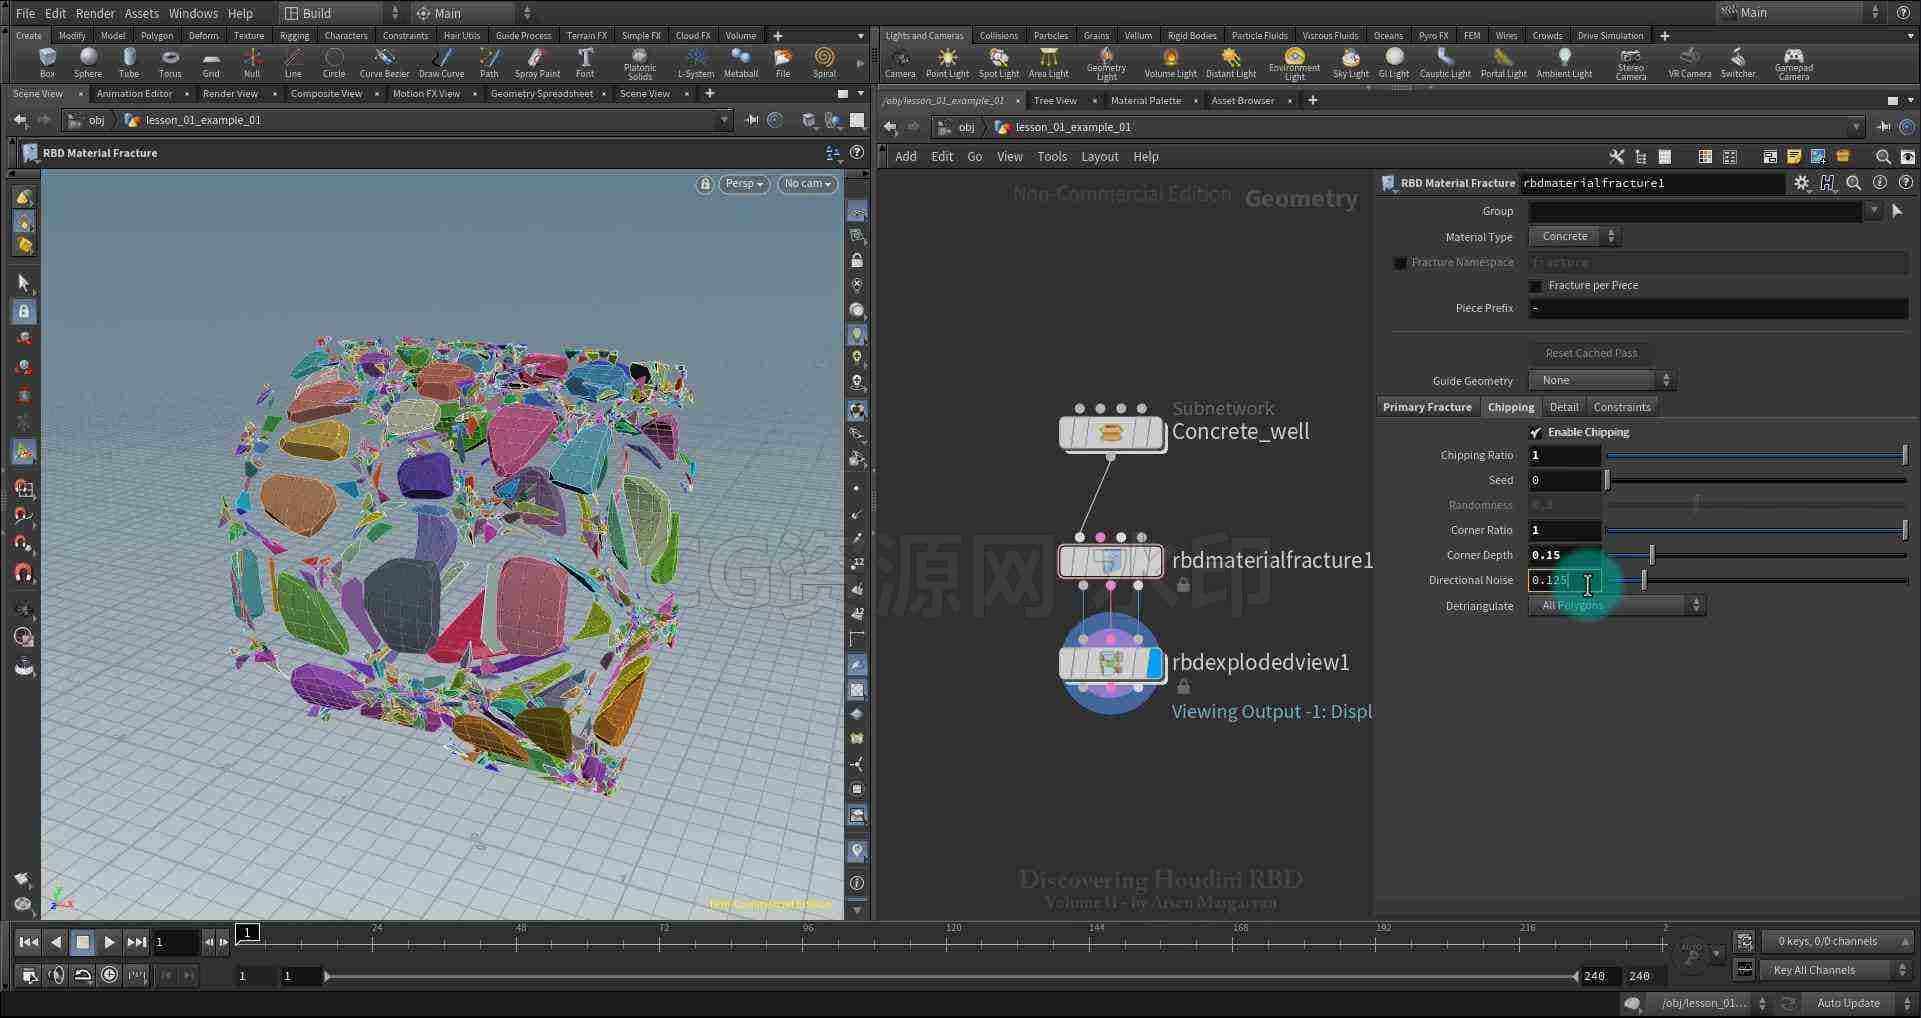The width and height of the screenshot is (1921, 1018).
Task: Open the network editor Layout menu
Action: pyautogui.click(x=1099, y=157)
